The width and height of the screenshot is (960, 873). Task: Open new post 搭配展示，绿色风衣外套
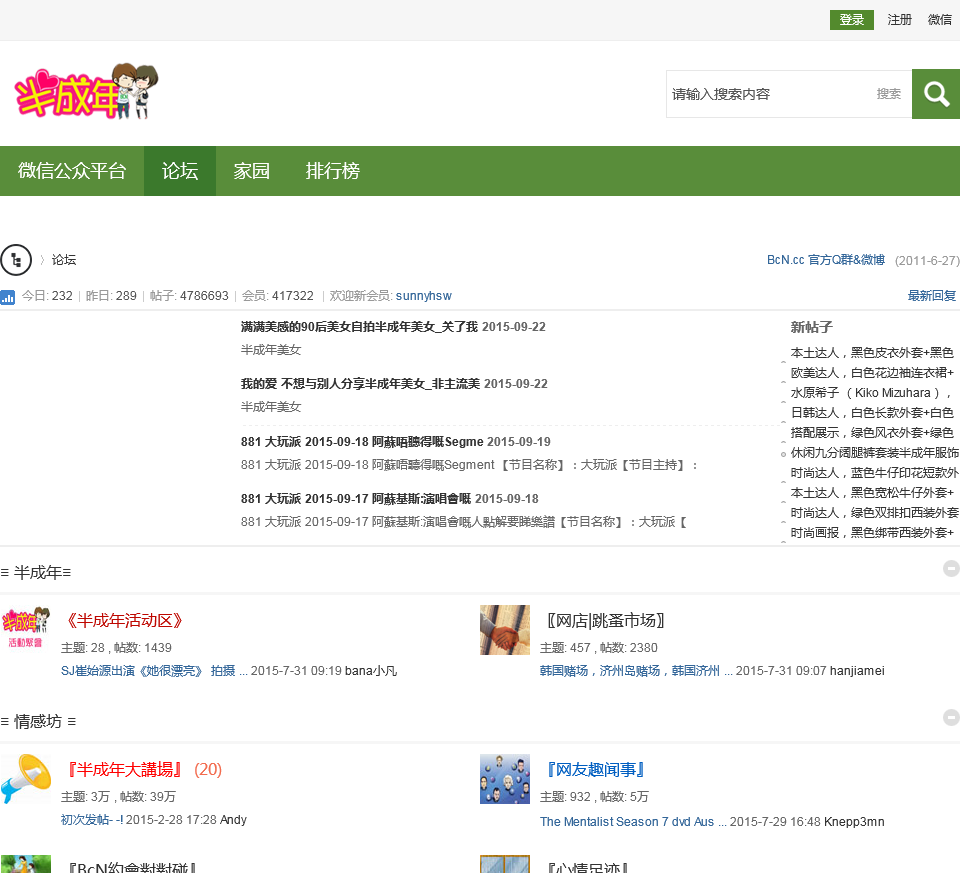click(872, 433)
